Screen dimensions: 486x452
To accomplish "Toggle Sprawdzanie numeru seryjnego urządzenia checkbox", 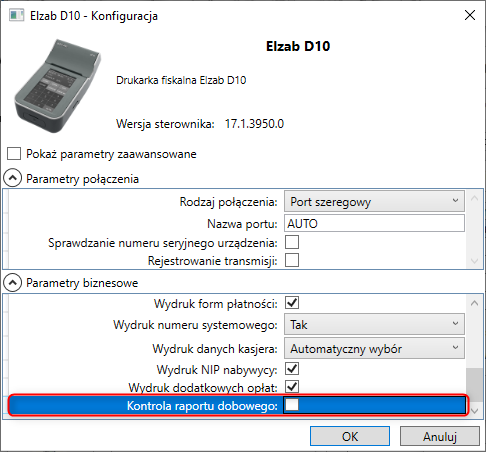I will (292, 242).
